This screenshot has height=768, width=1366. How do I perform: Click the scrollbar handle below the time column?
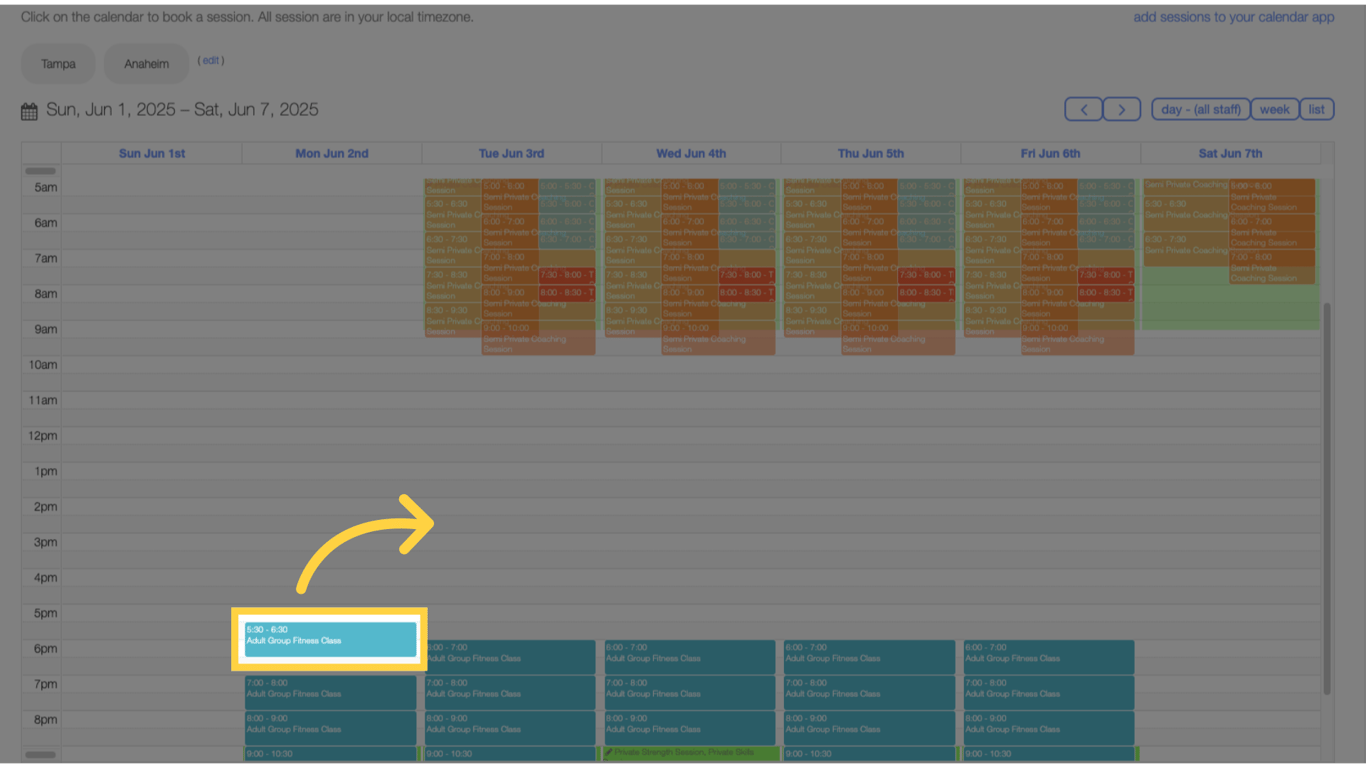(41, 755)
